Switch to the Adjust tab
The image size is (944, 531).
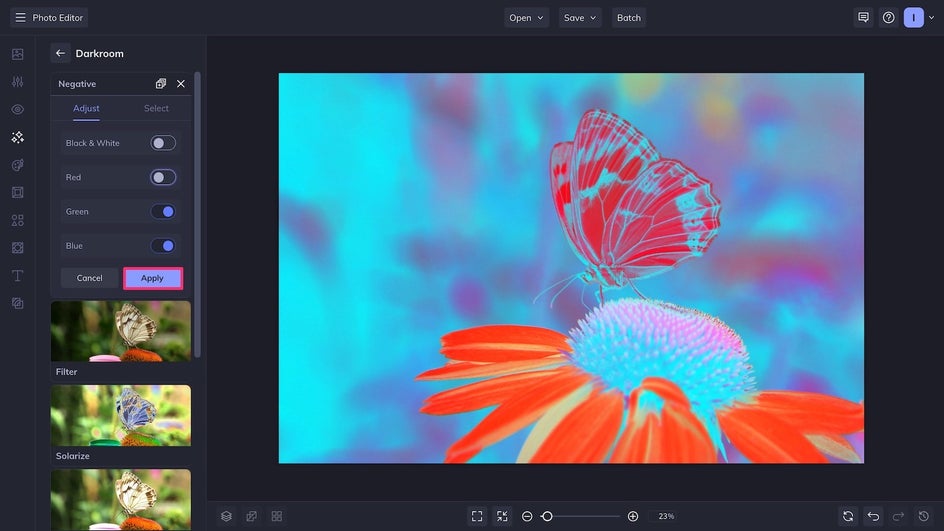86,108
